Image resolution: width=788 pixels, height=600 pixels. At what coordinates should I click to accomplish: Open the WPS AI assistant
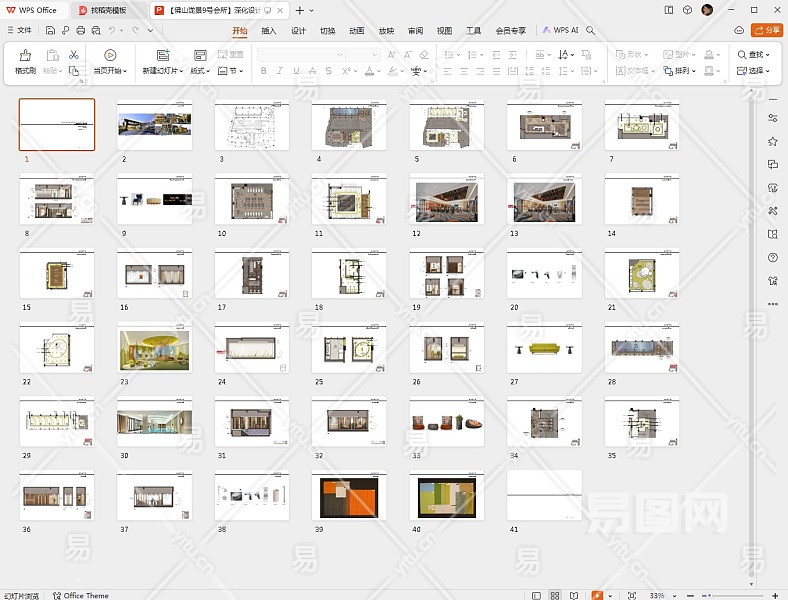[x=561, y=31]
